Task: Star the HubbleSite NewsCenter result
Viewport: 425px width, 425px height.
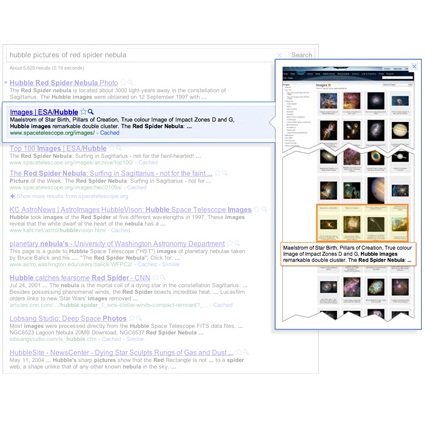Action: point(238,352)
